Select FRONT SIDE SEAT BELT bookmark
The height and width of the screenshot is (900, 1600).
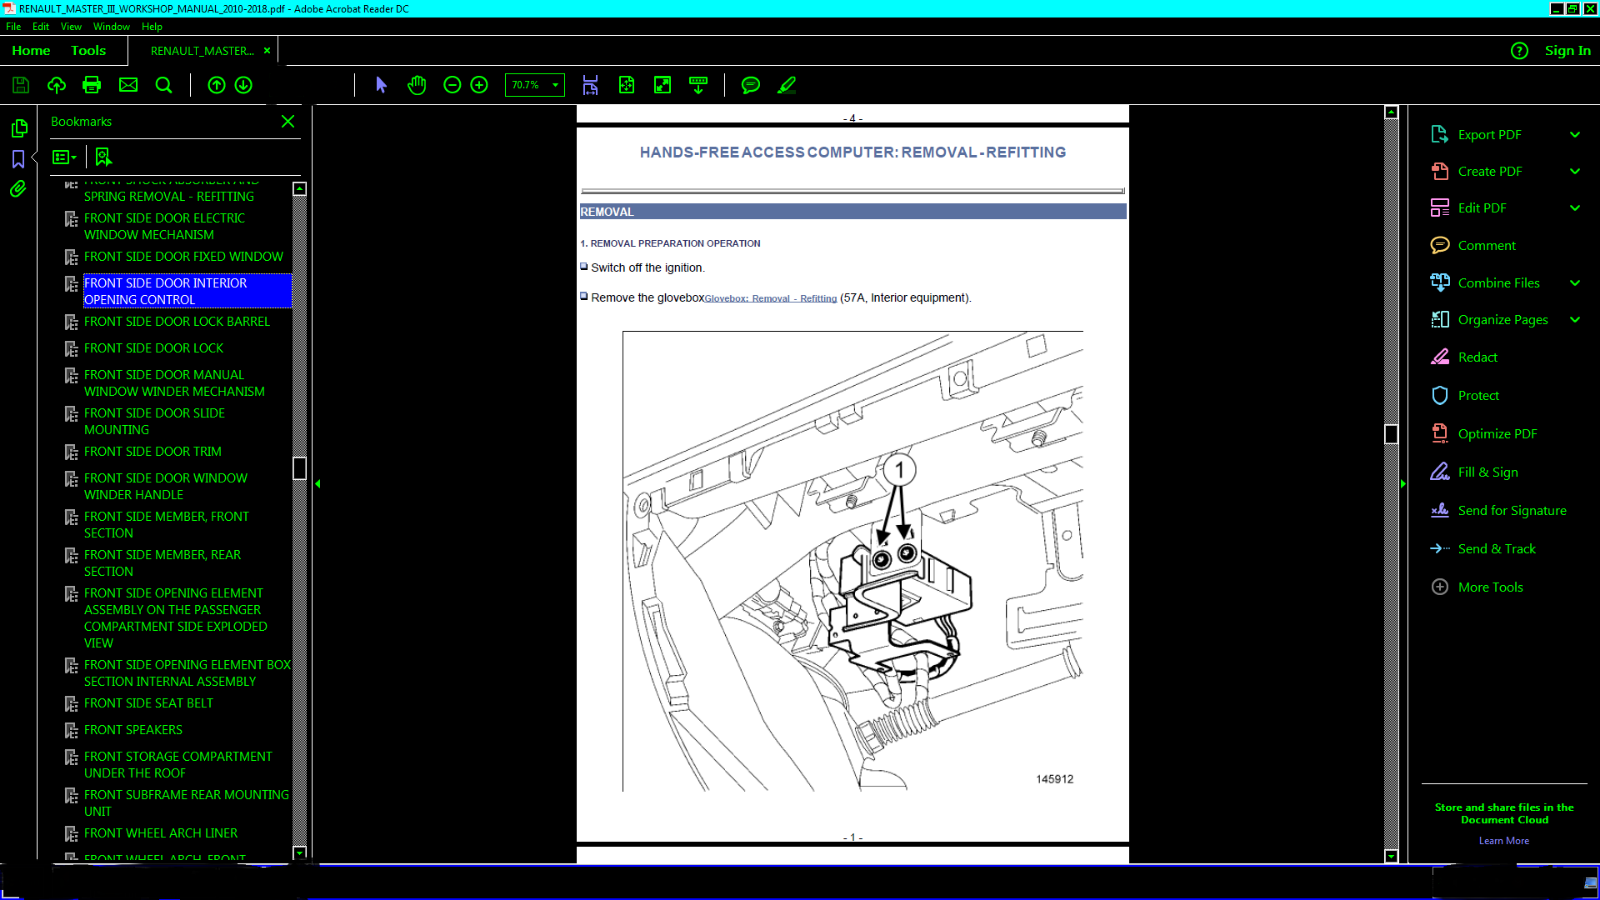pyautogui.click(x=149, y=703)
